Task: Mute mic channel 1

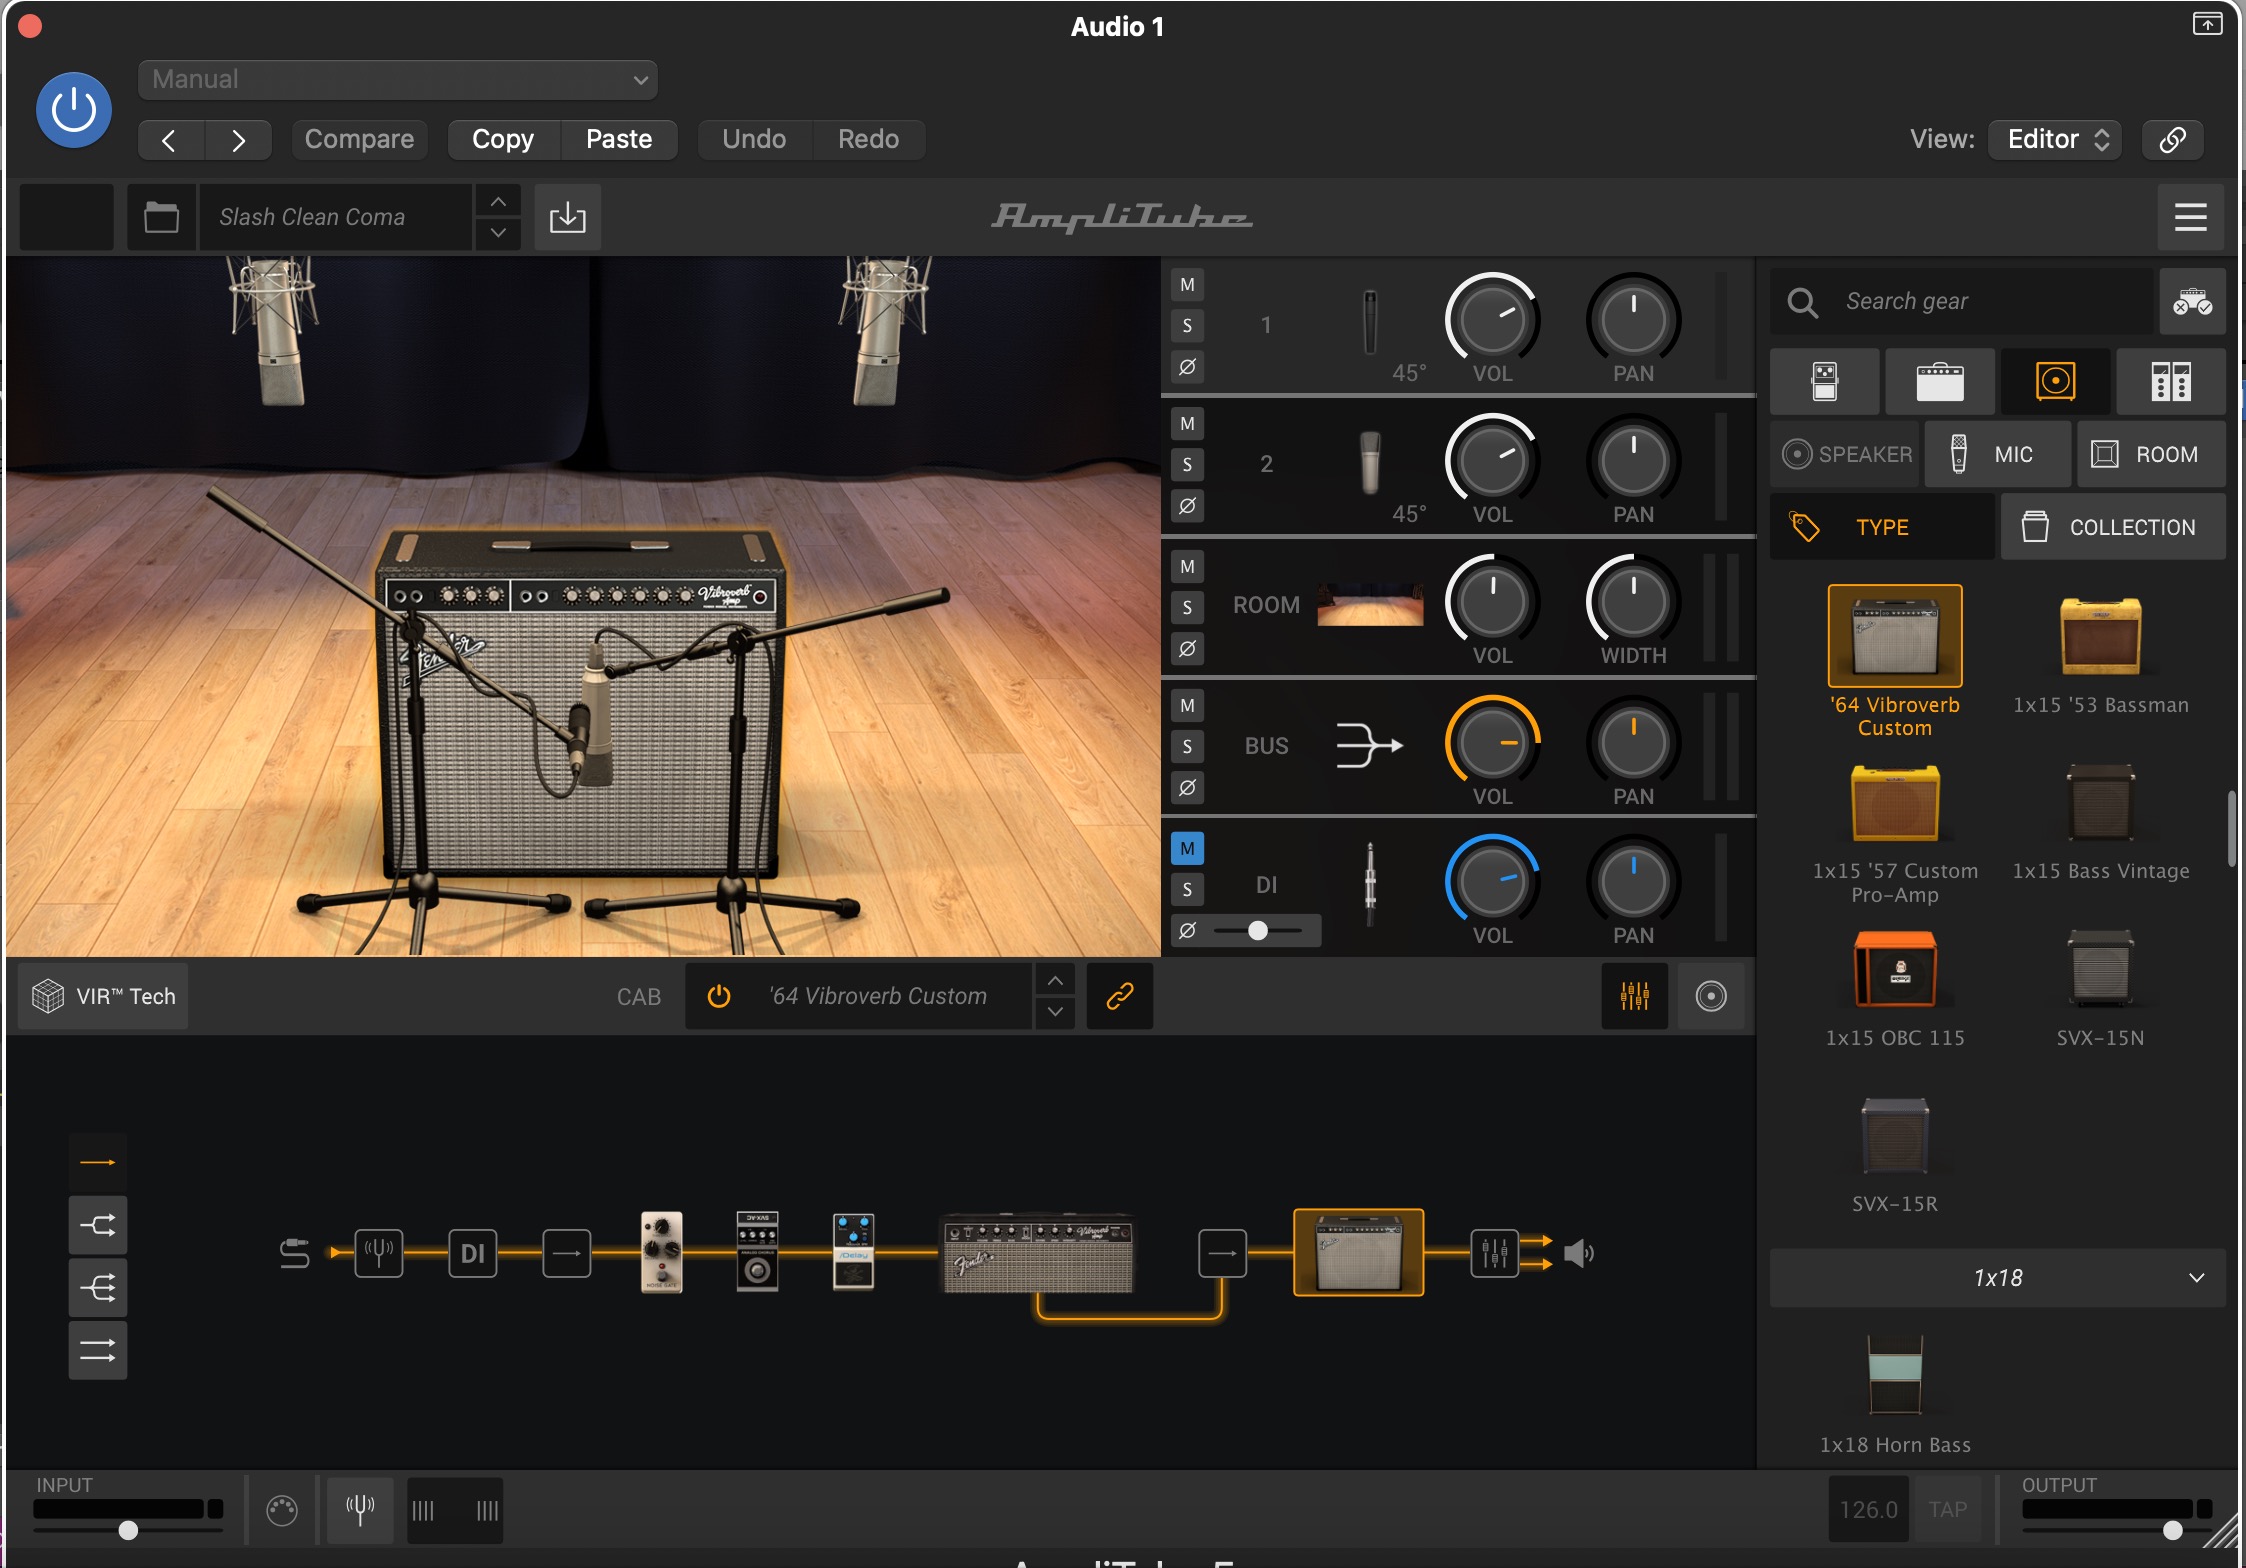Action: [x=1187, y=285]
